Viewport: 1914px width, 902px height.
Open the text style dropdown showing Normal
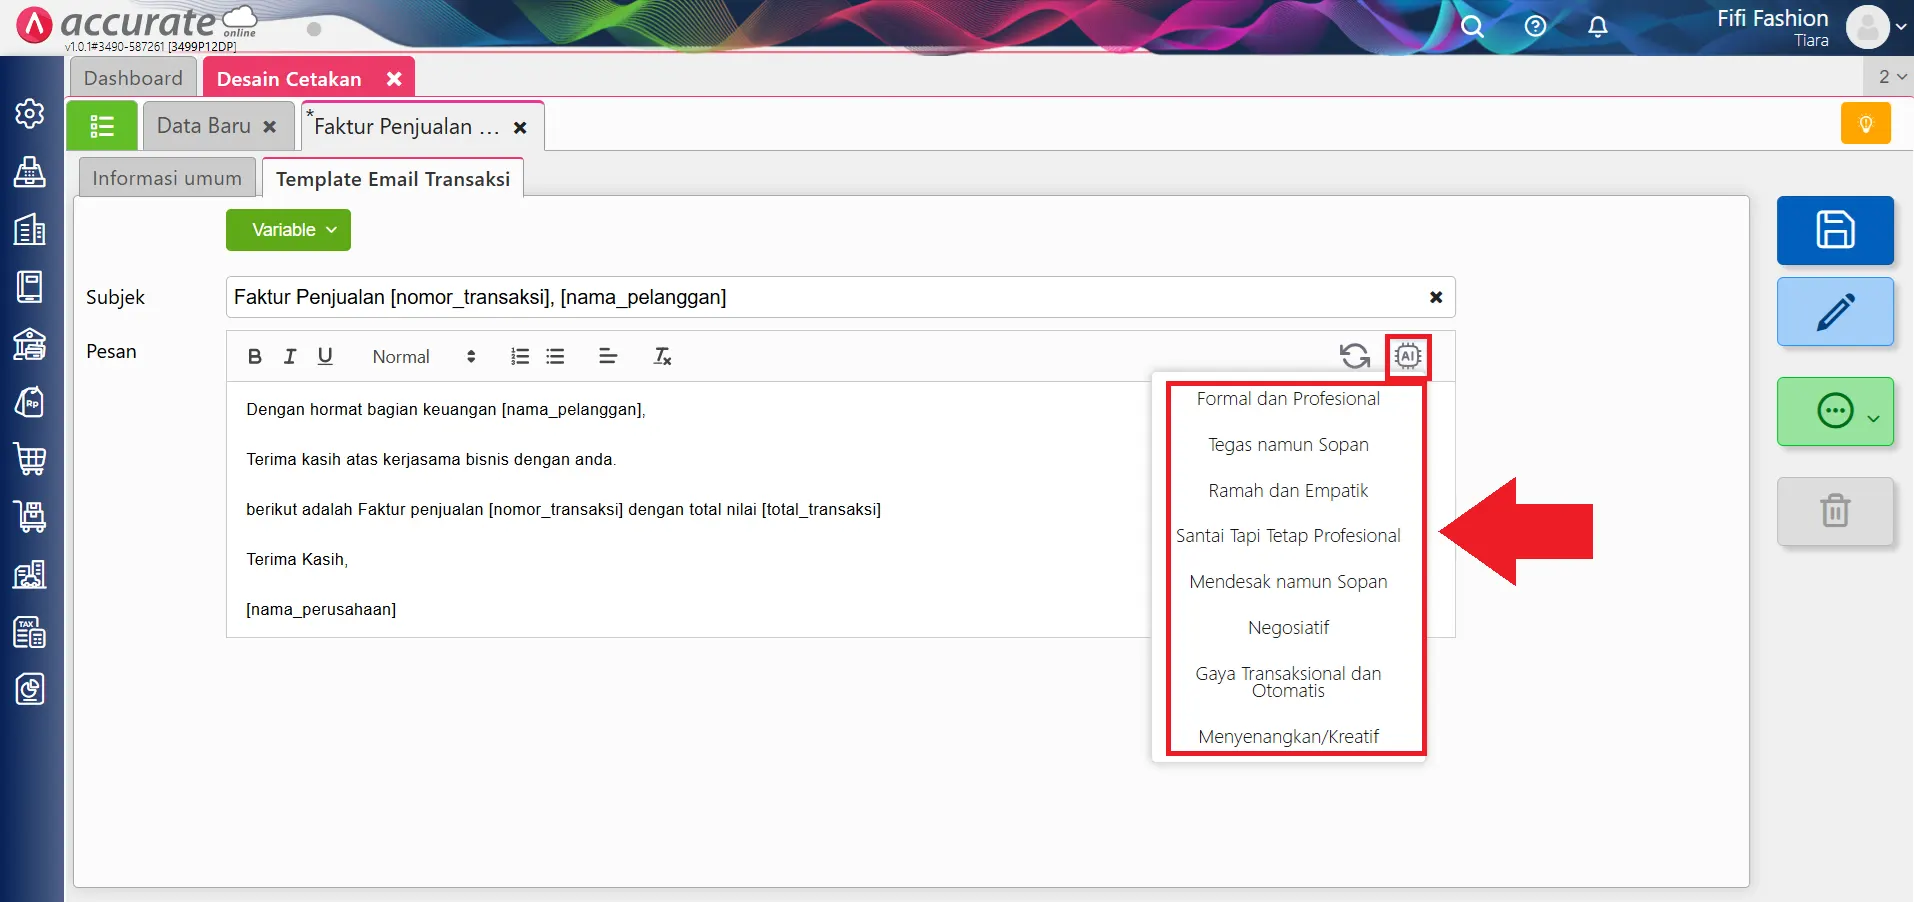pos(412,356)
